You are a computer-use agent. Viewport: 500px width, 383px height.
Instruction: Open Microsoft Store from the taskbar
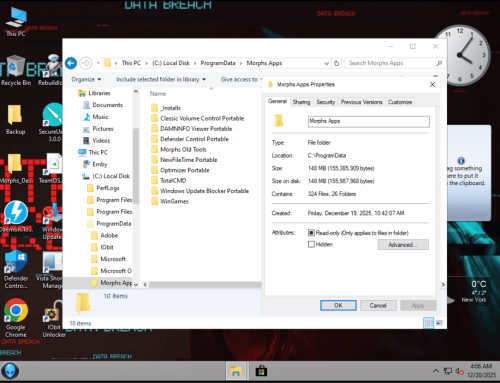[x=261, y=371]
